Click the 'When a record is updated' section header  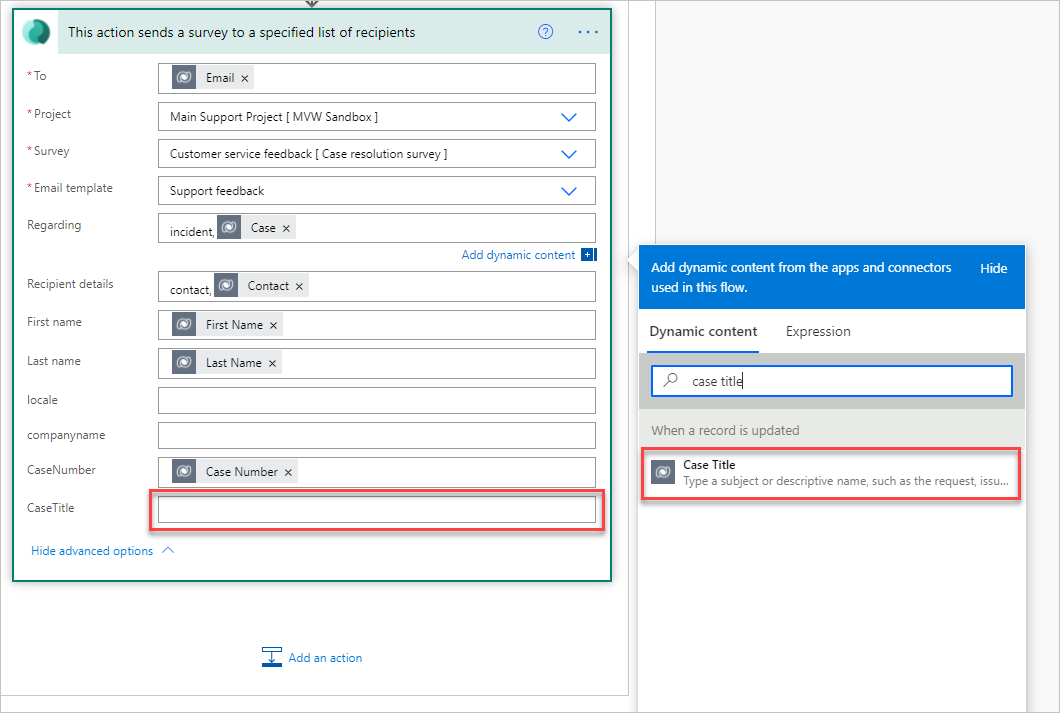[x=725, y=431]
